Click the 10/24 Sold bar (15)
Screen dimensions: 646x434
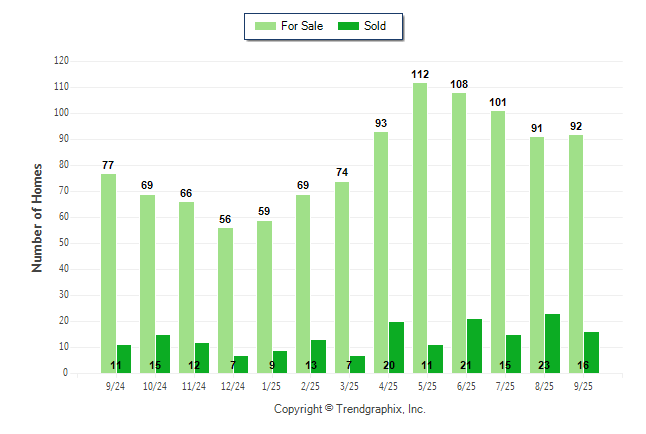click(x=162, y=353)
